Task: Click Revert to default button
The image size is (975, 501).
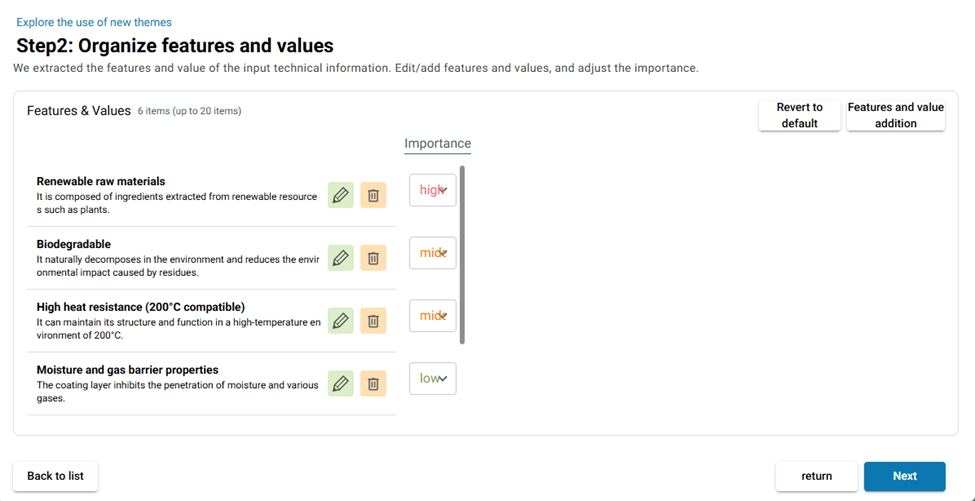Action: coord(799,116)
